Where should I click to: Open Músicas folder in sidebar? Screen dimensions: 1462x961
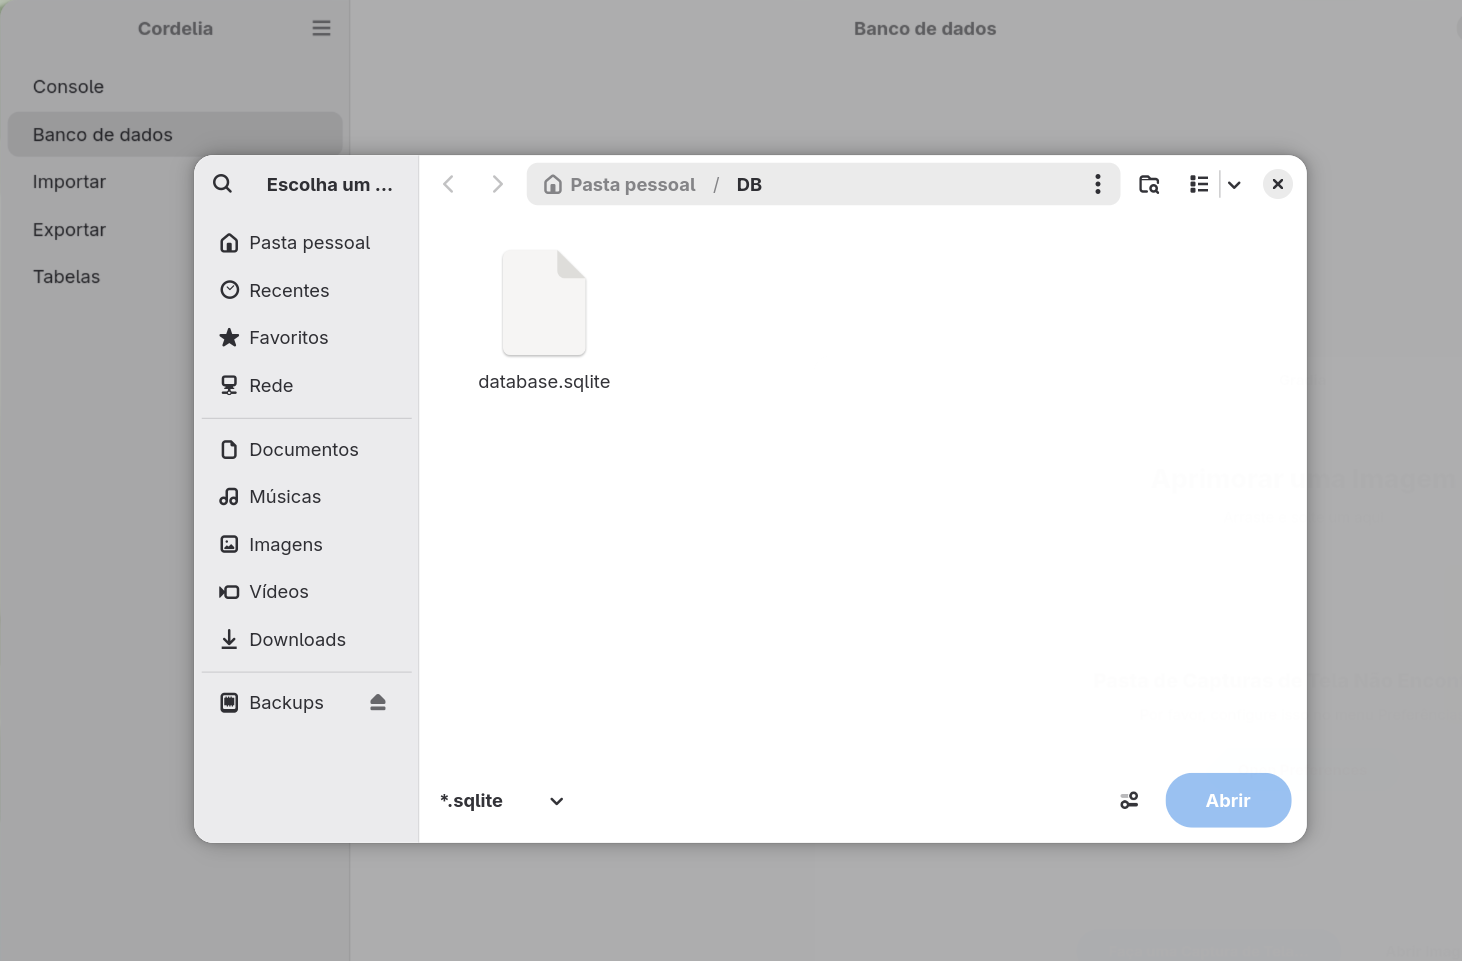tap(307, 497)
